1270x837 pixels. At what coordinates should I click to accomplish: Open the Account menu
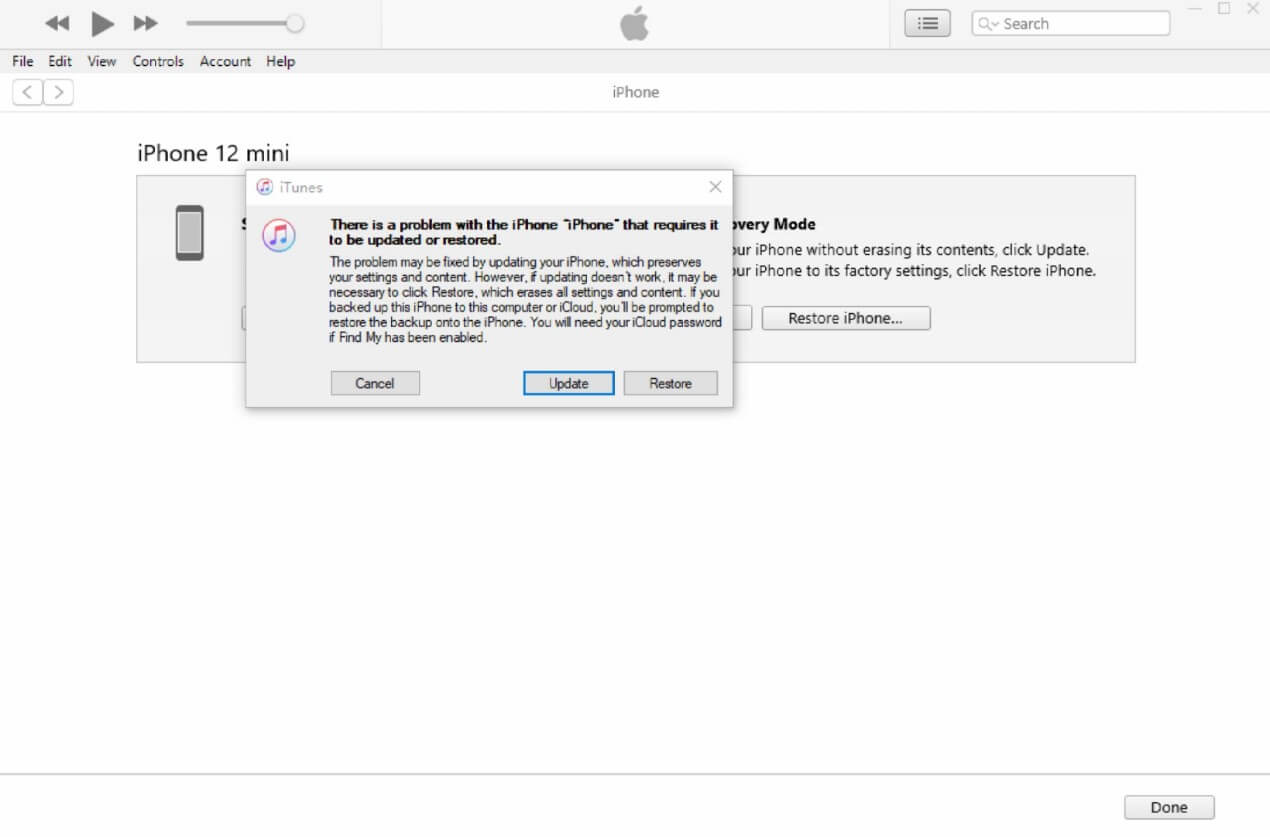(225, 61)
